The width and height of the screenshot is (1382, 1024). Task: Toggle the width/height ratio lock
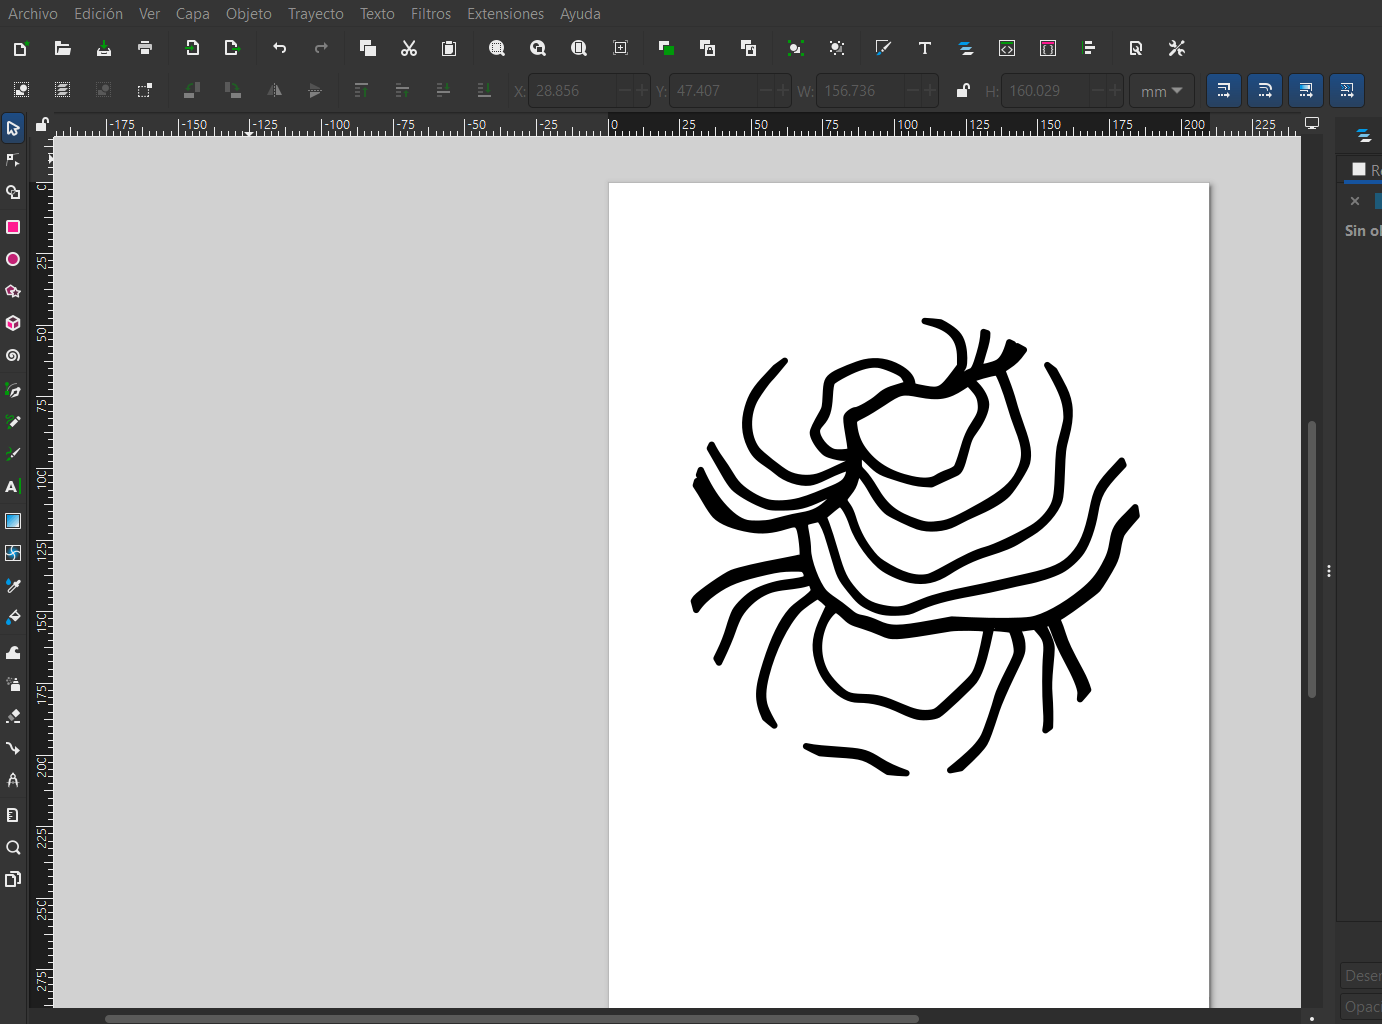963,91
